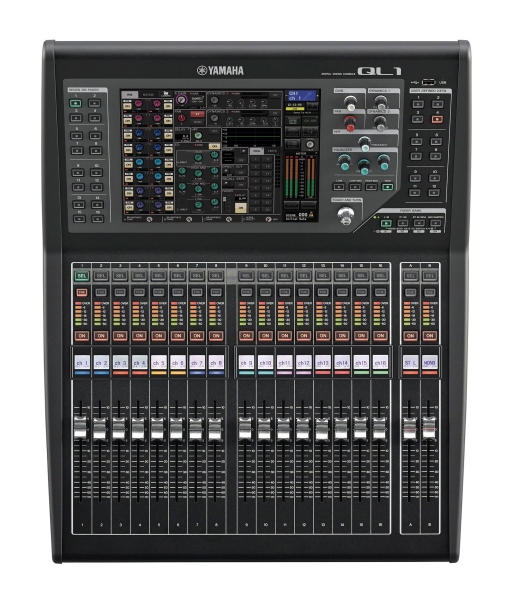
Task: Mute channel 6 with its ON key
Action: click(x=177, y=336)
